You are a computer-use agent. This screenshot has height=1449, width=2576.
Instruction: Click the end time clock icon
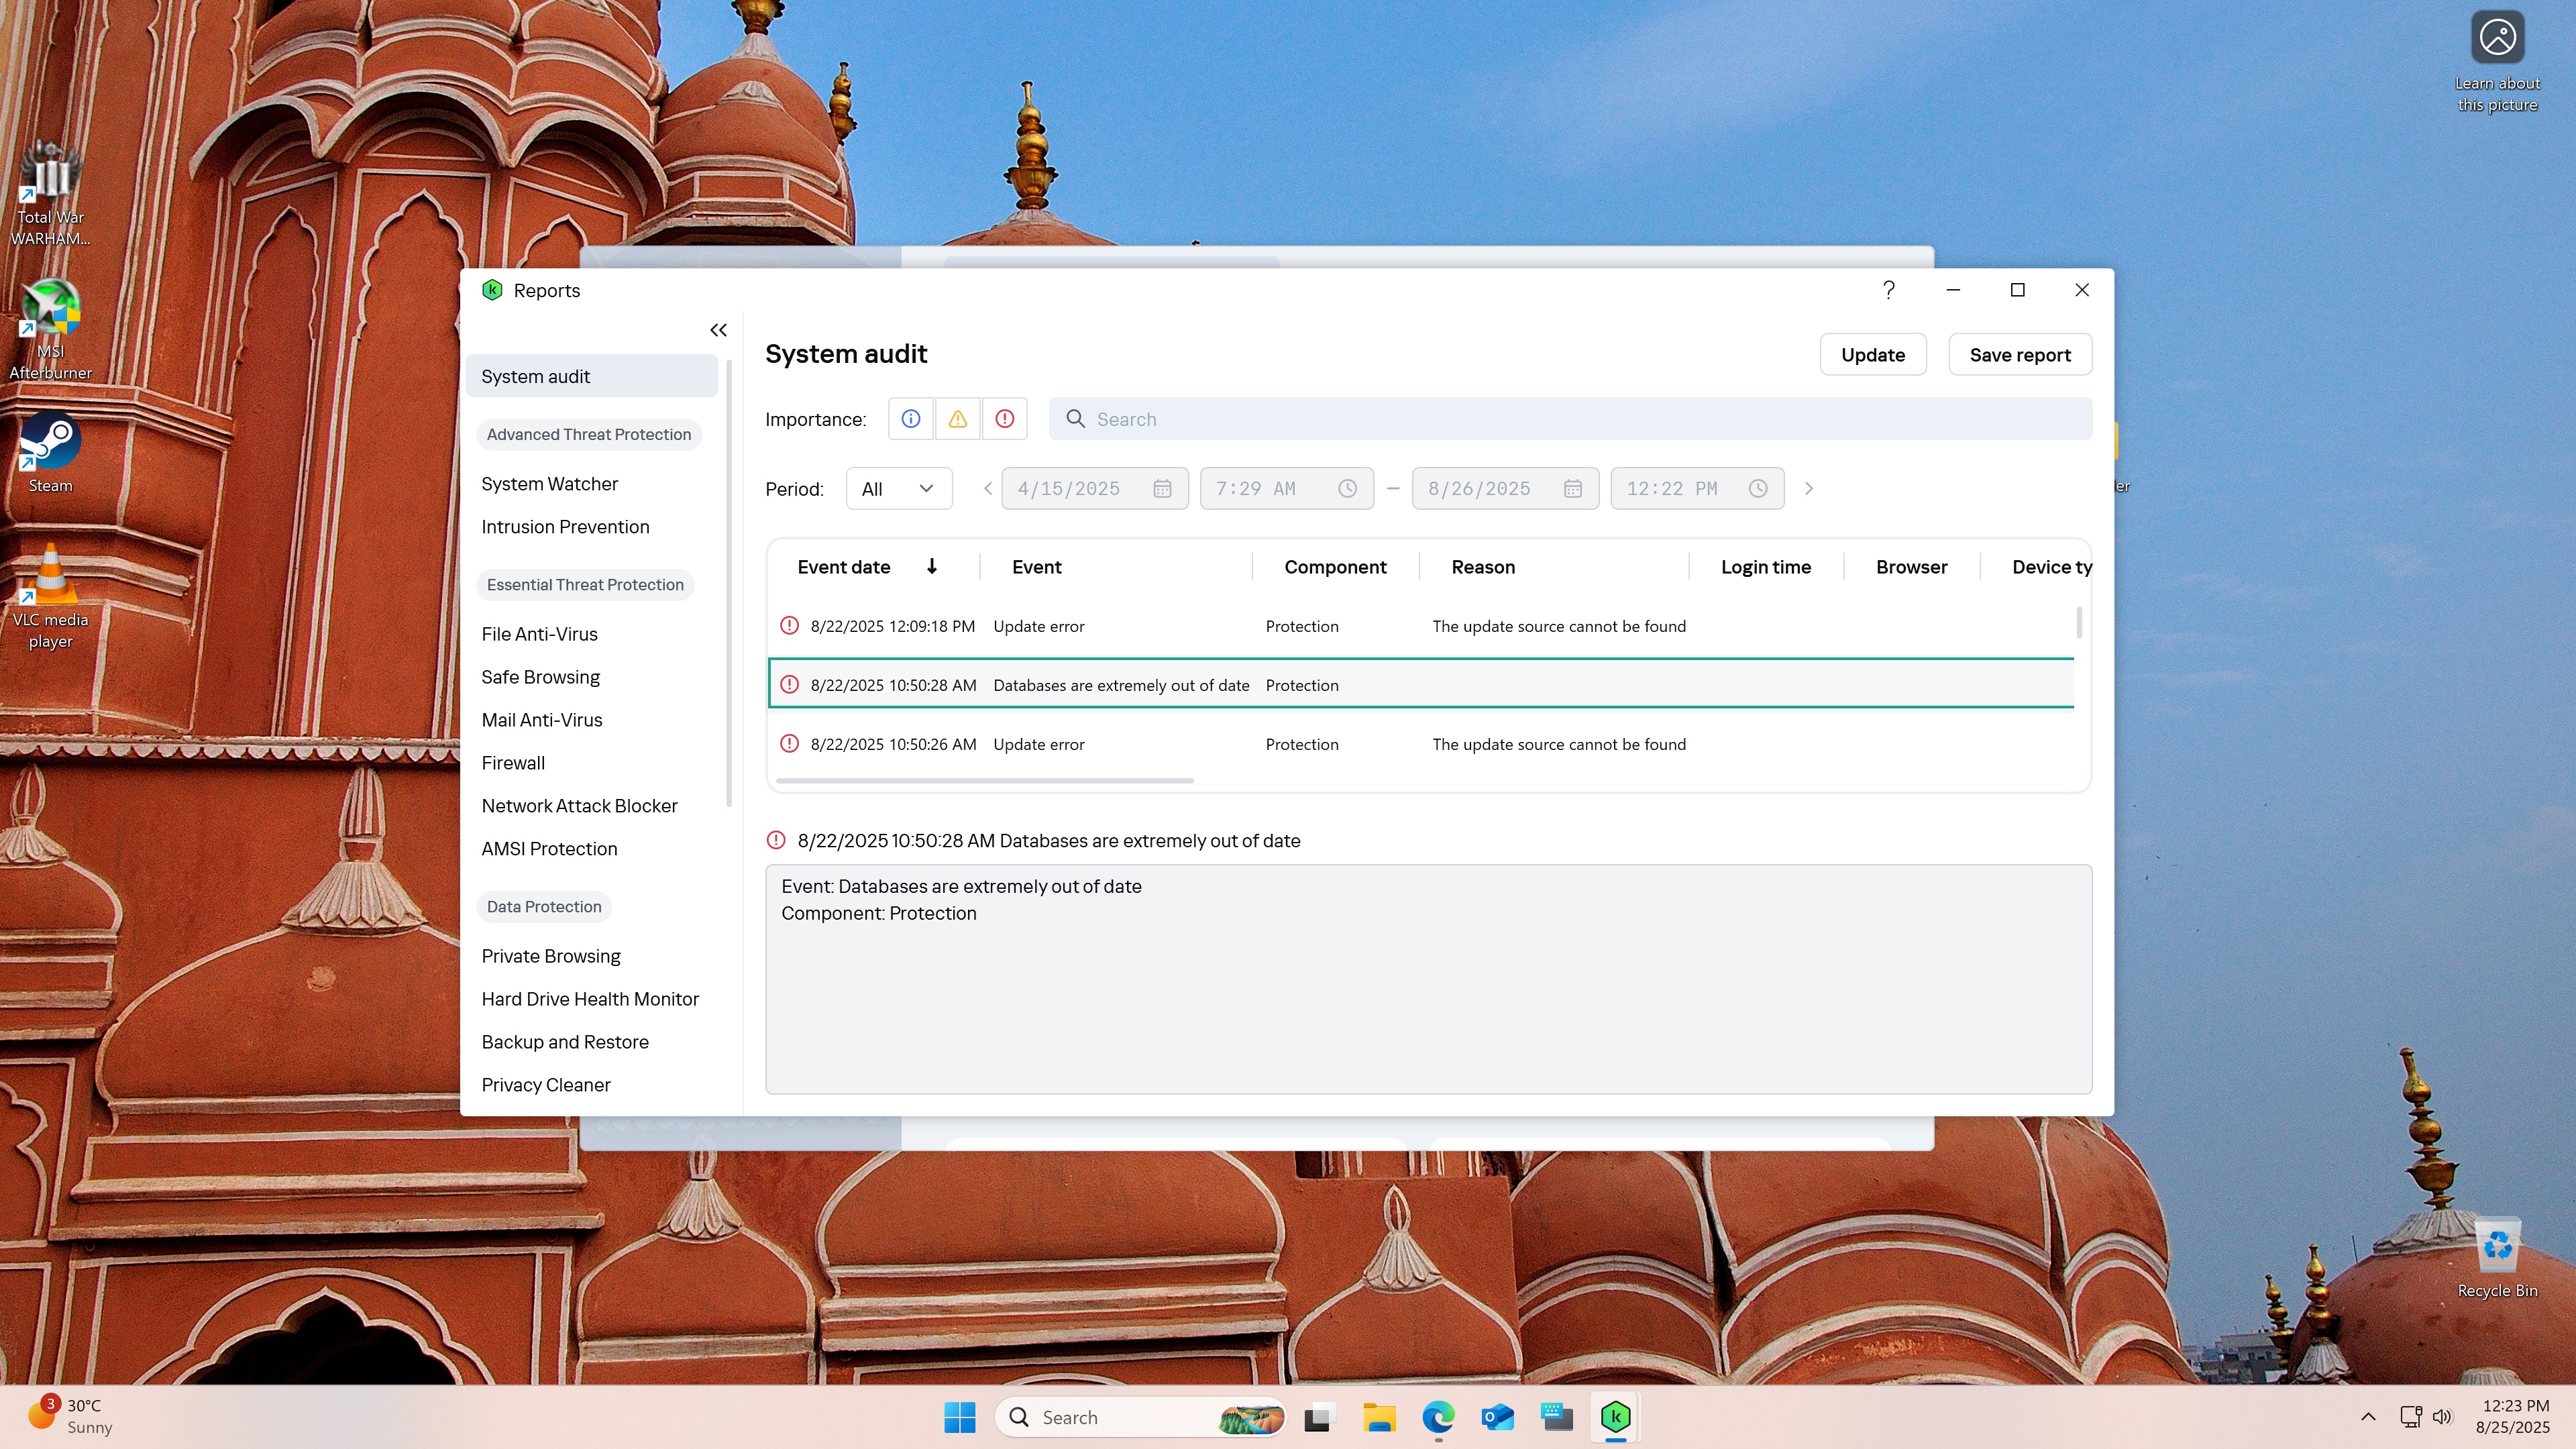click(1758, 489)
